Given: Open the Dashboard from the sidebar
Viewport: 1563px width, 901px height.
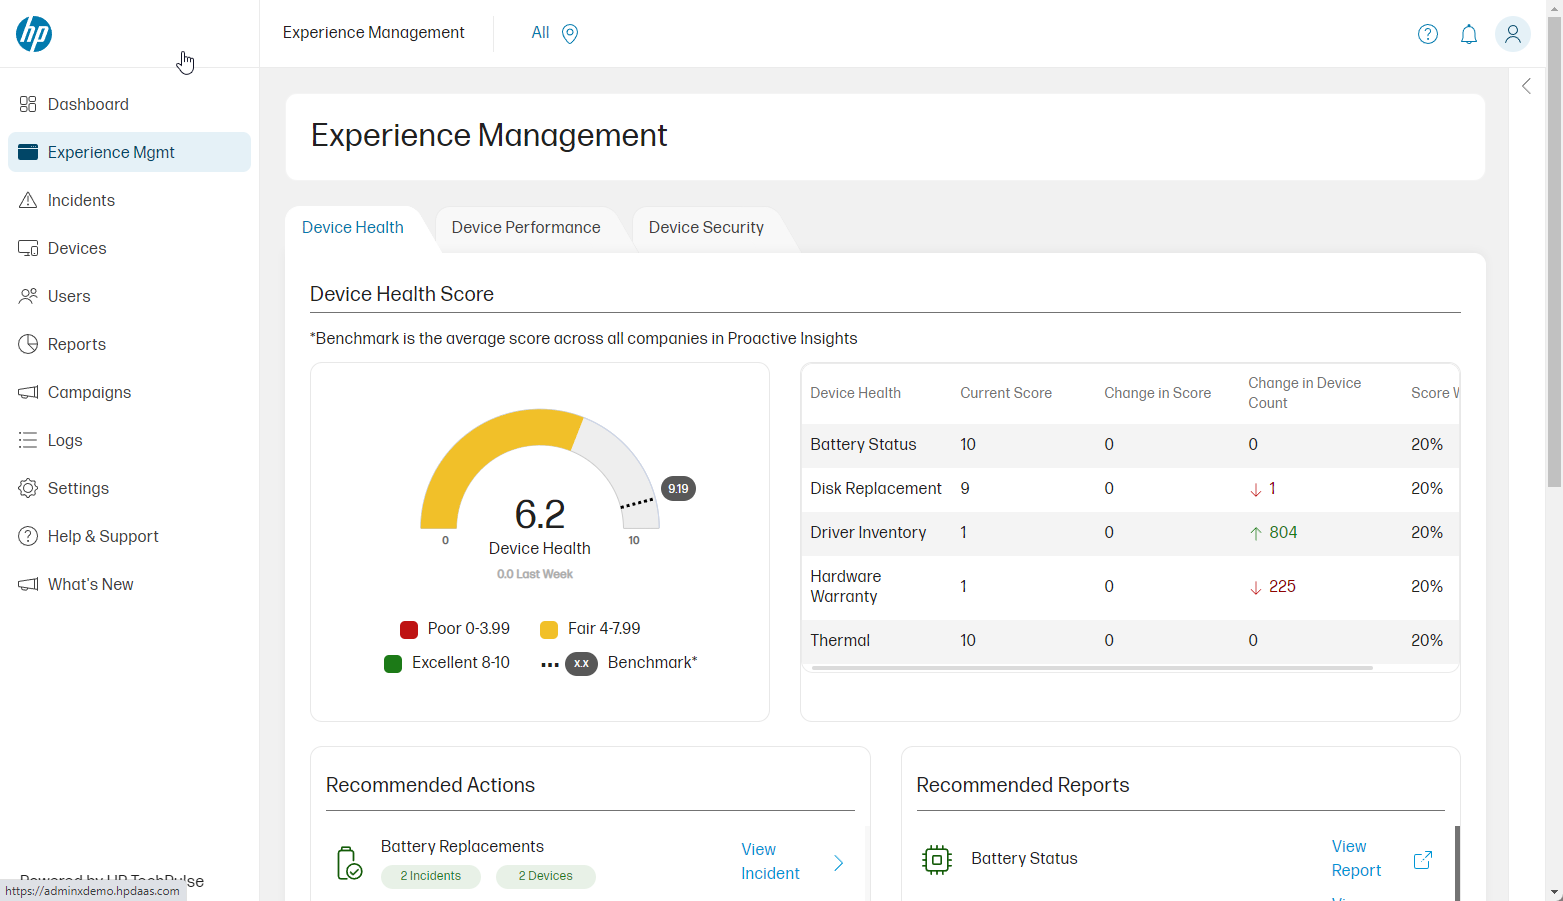Looking at the screenshot, I should [x=88, y=104].
